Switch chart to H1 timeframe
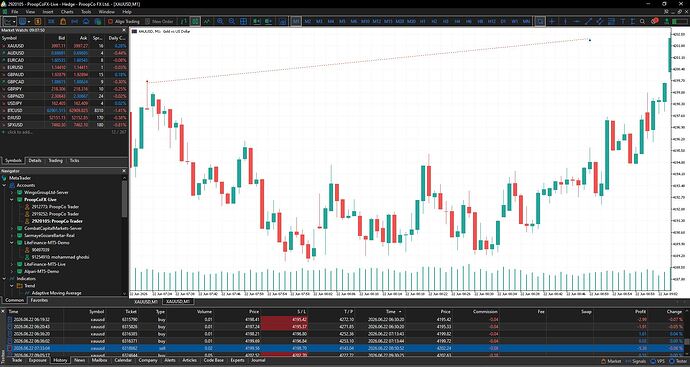Image resolution: width=690 pixels, height=367 pixels. [423, 21]
